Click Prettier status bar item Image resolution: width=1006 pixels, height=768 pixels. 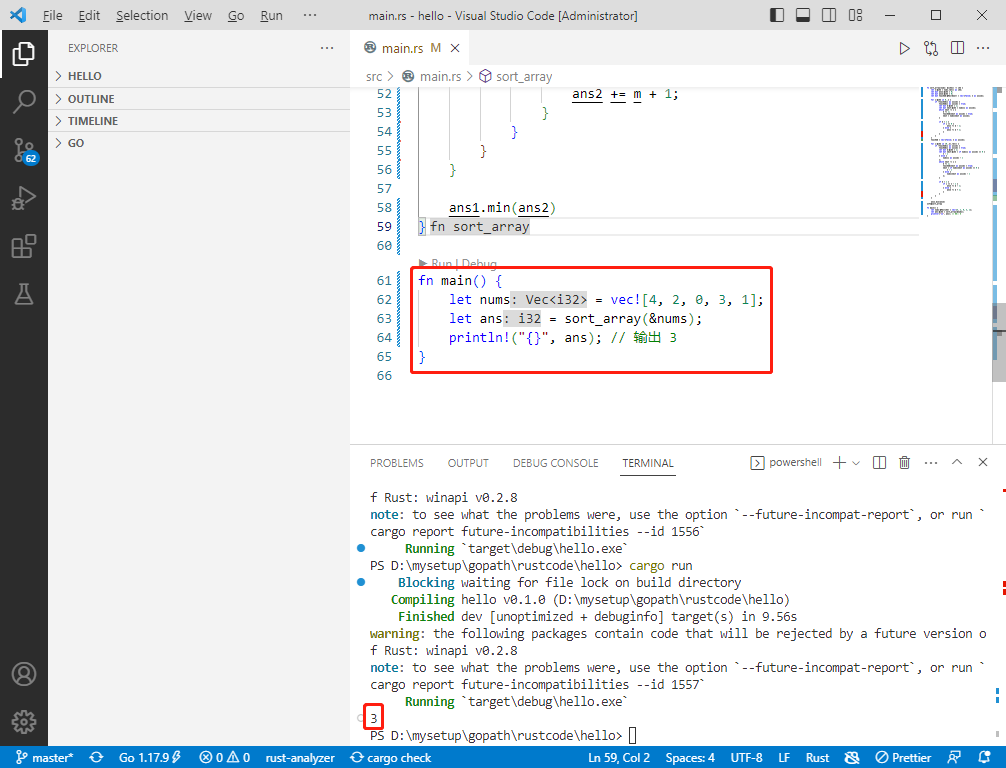[x=903, y=758]
